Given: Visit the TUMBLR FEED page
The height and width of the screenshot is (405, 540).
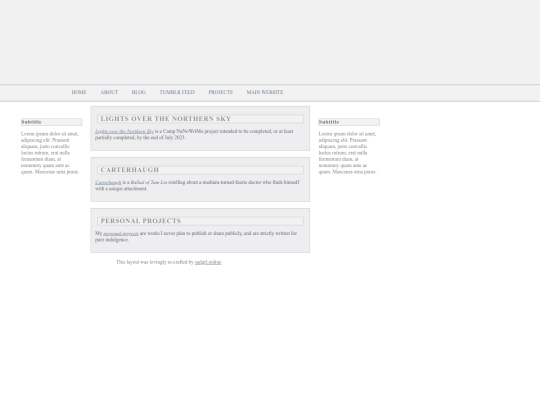Looking at the screenshot, I should (177, 92).
